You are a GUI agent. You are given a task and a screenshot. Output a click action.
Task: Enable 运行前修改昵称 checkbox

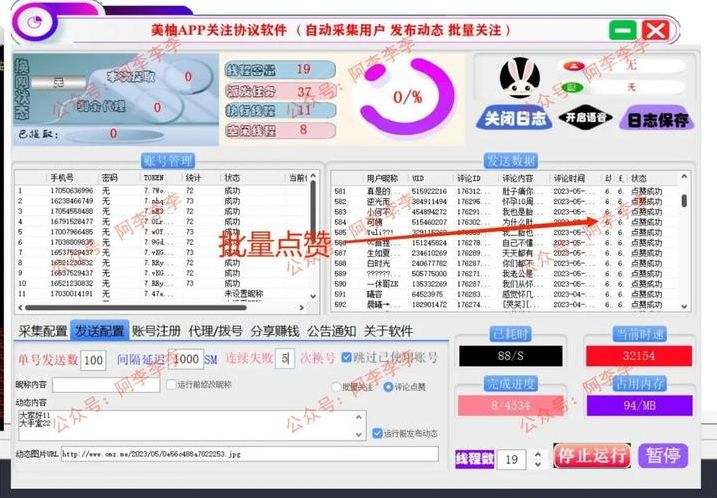tap(171, 384)
